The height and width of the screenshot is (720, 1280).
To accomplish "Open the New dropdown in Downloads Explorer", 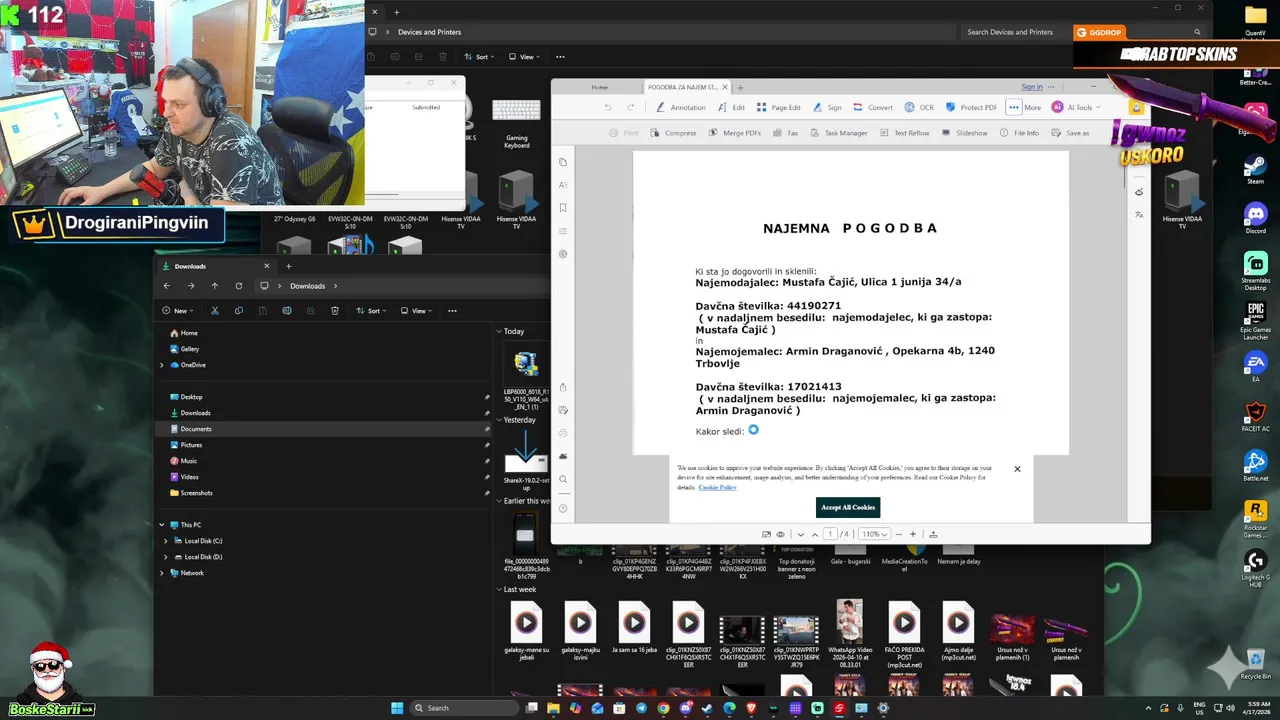I will pyautogui.click(x=178, y=311).
